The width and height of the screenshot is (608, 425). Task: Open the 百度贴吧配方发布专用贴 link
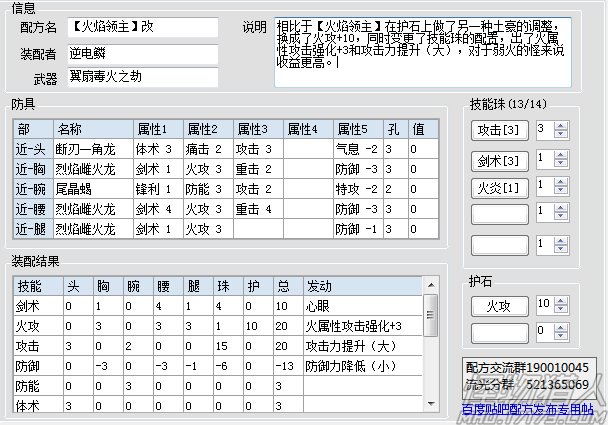pyautogui.click(x=527, y=408)
